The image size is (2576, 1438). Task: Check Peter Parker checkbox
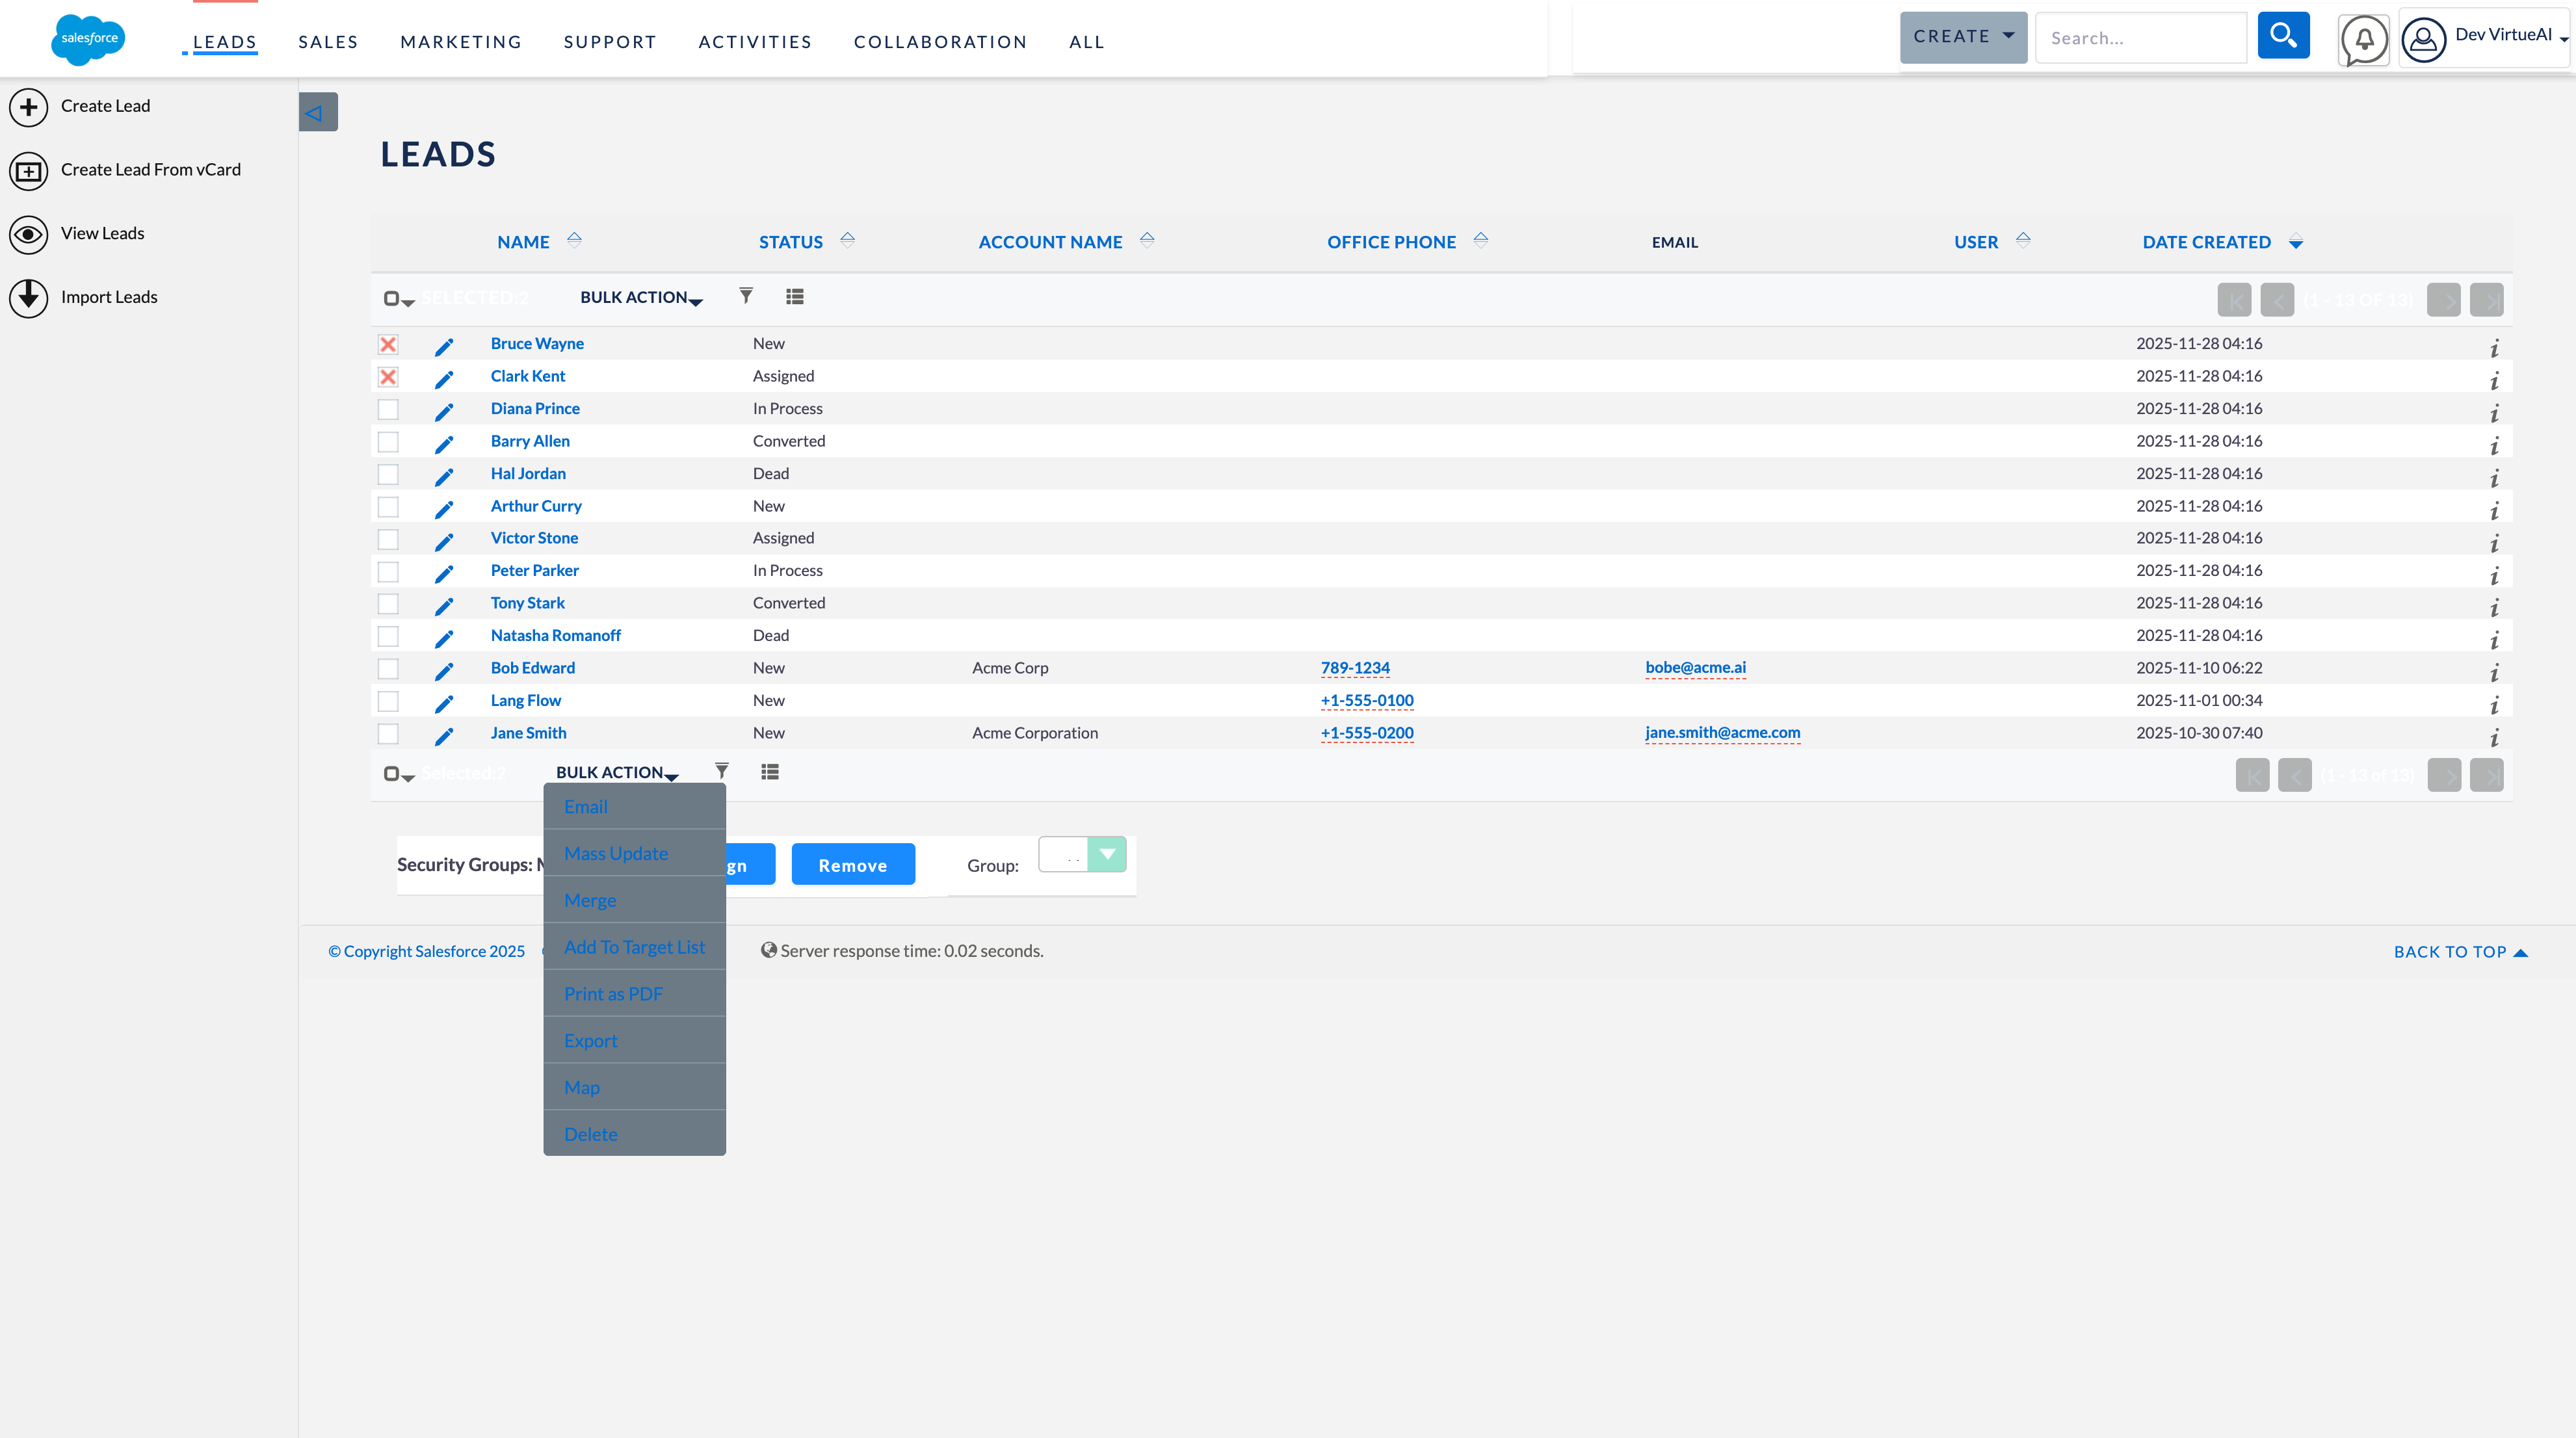click(x=388, y=571)
